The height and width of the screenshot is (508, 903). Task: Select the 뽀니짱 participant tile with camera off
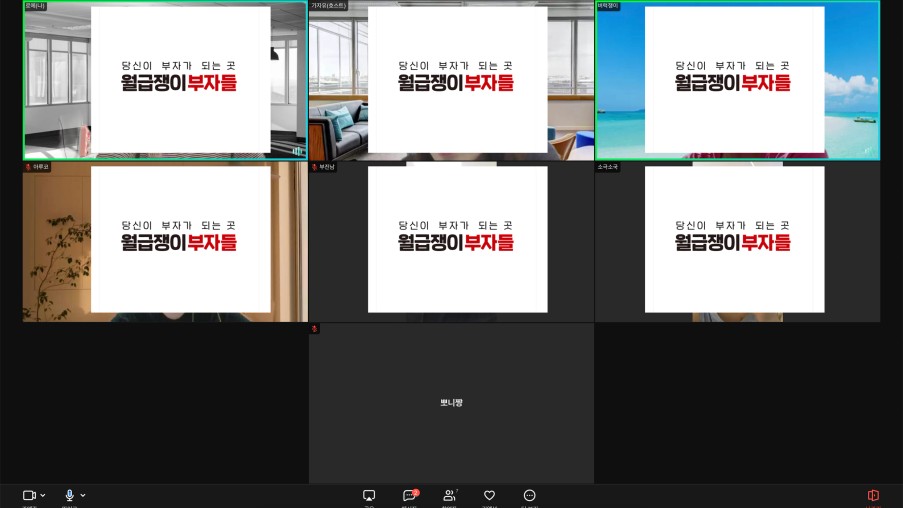(452, 403)
